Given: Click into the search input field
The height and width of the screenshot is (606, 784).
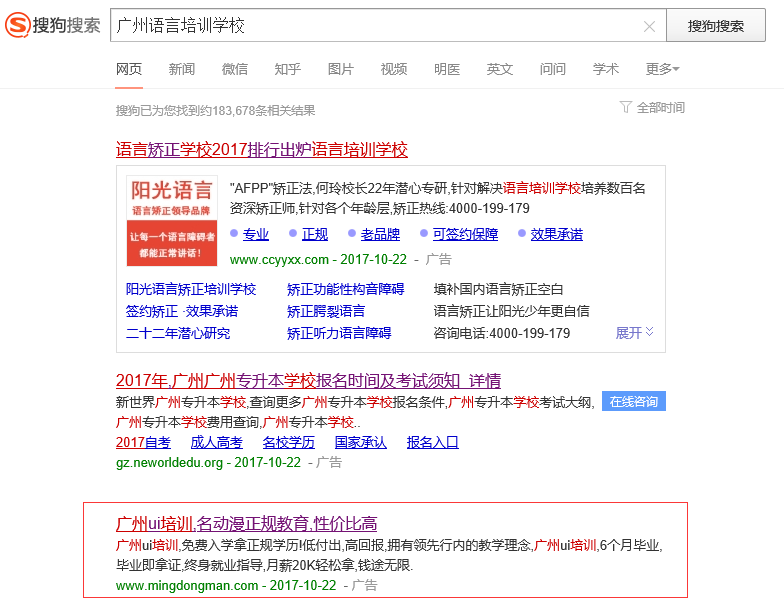Looking at the screenshot, I should (x=370, y=26).
